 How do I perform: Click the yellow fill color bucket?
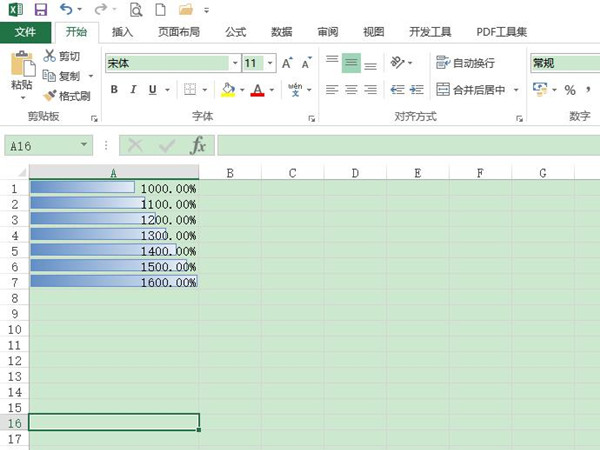click(x=227, y=90)
